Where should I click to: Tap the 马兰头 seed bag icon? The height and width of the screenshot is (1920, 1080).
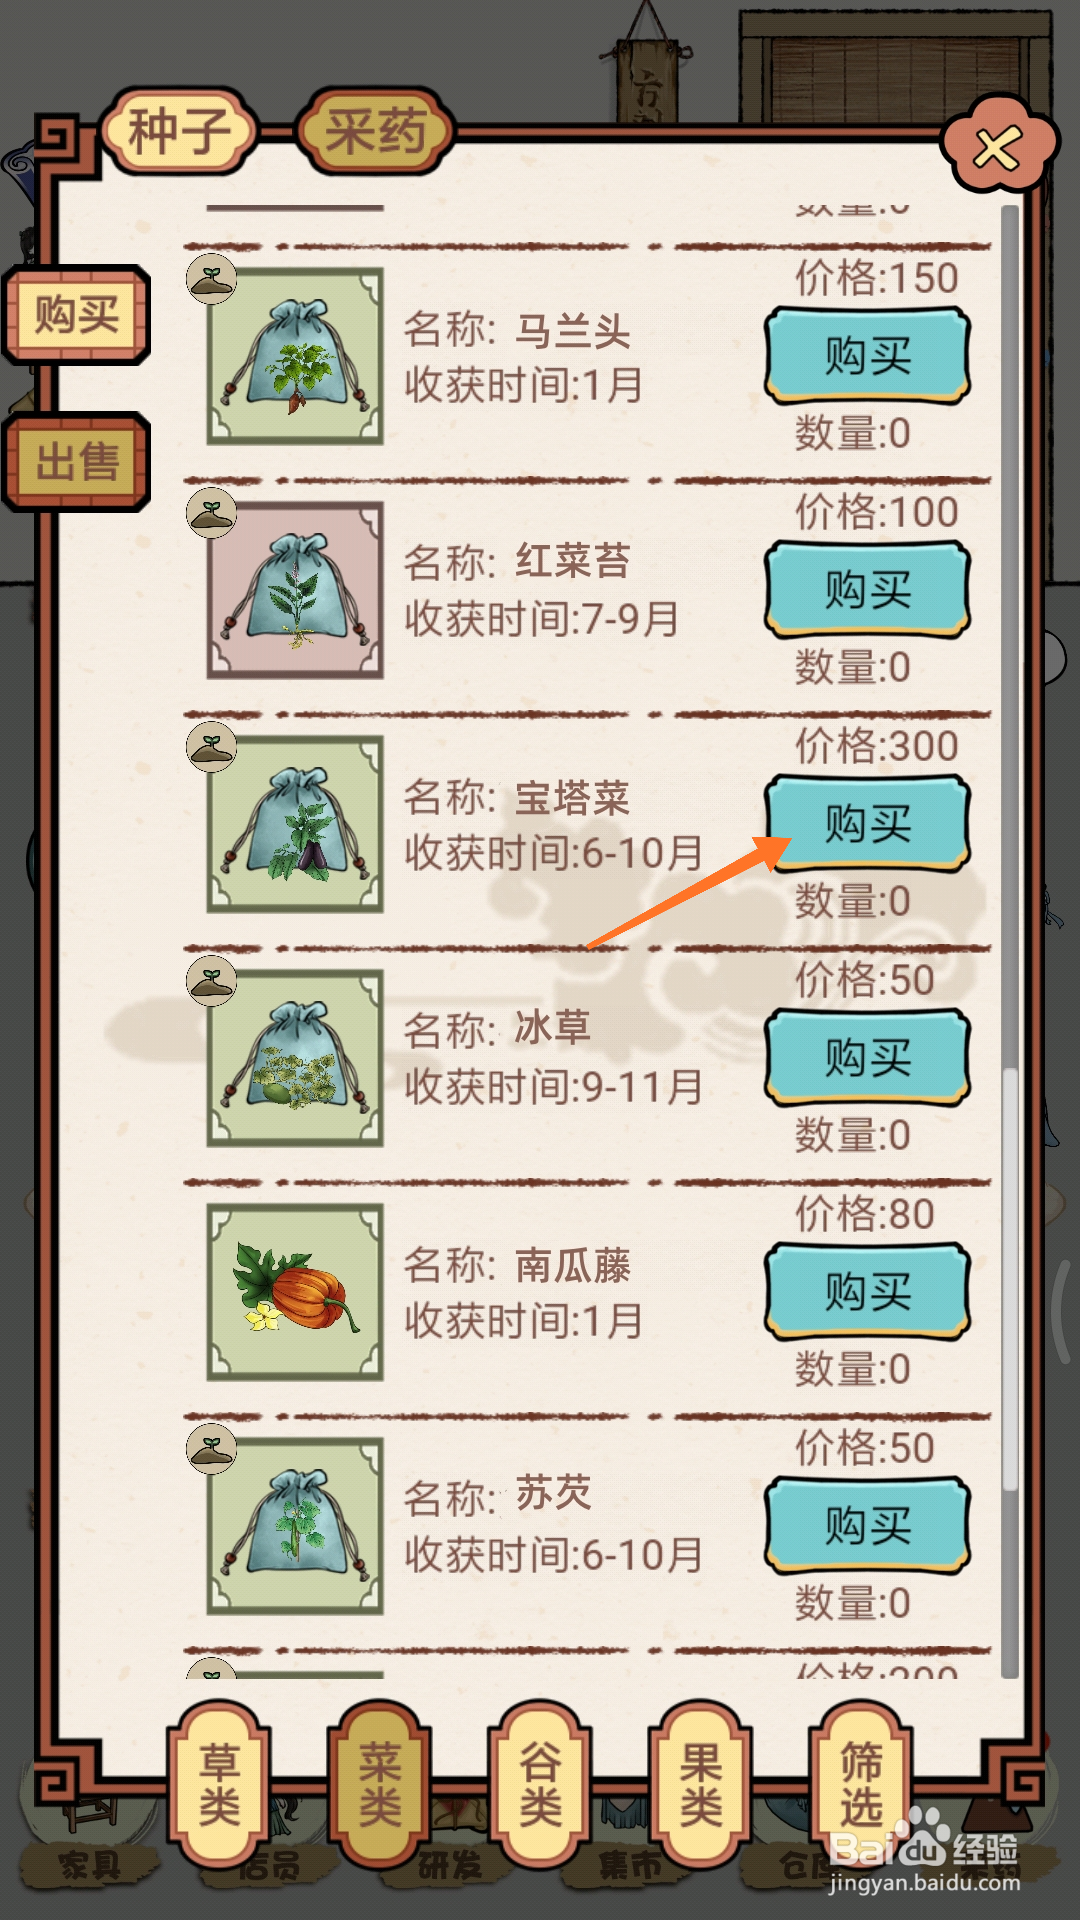[x=295, y=356]
